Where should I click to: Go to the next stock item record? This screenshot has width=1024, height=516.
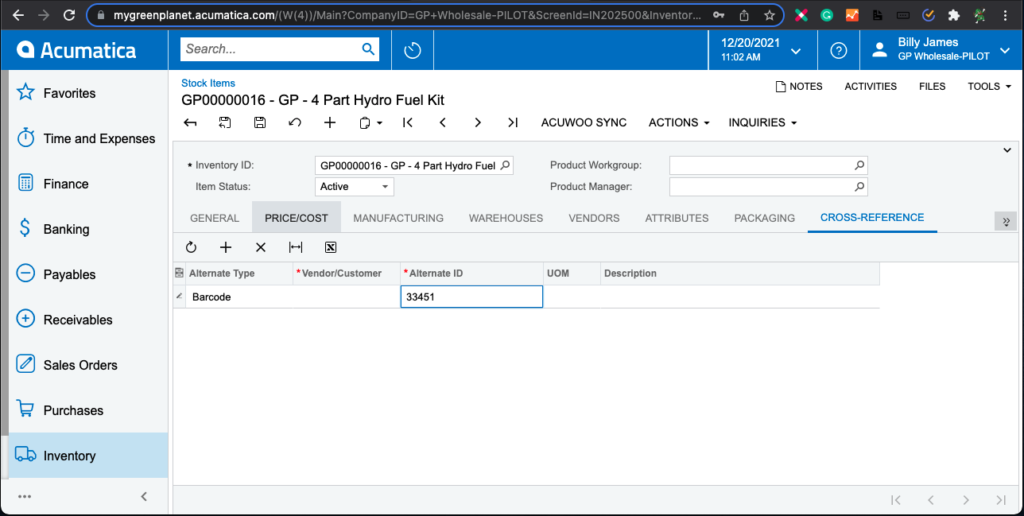click(478, 122)
